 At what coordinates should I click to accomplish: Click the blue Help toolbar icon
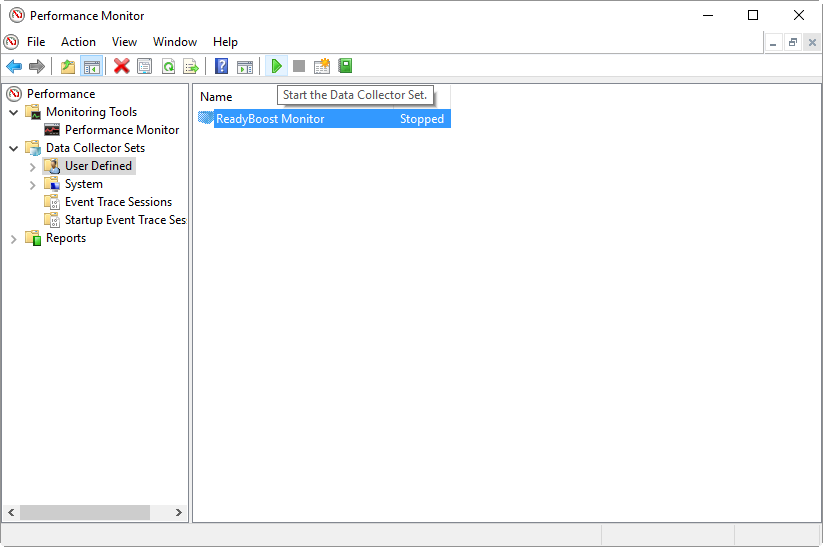pos(222,67)
